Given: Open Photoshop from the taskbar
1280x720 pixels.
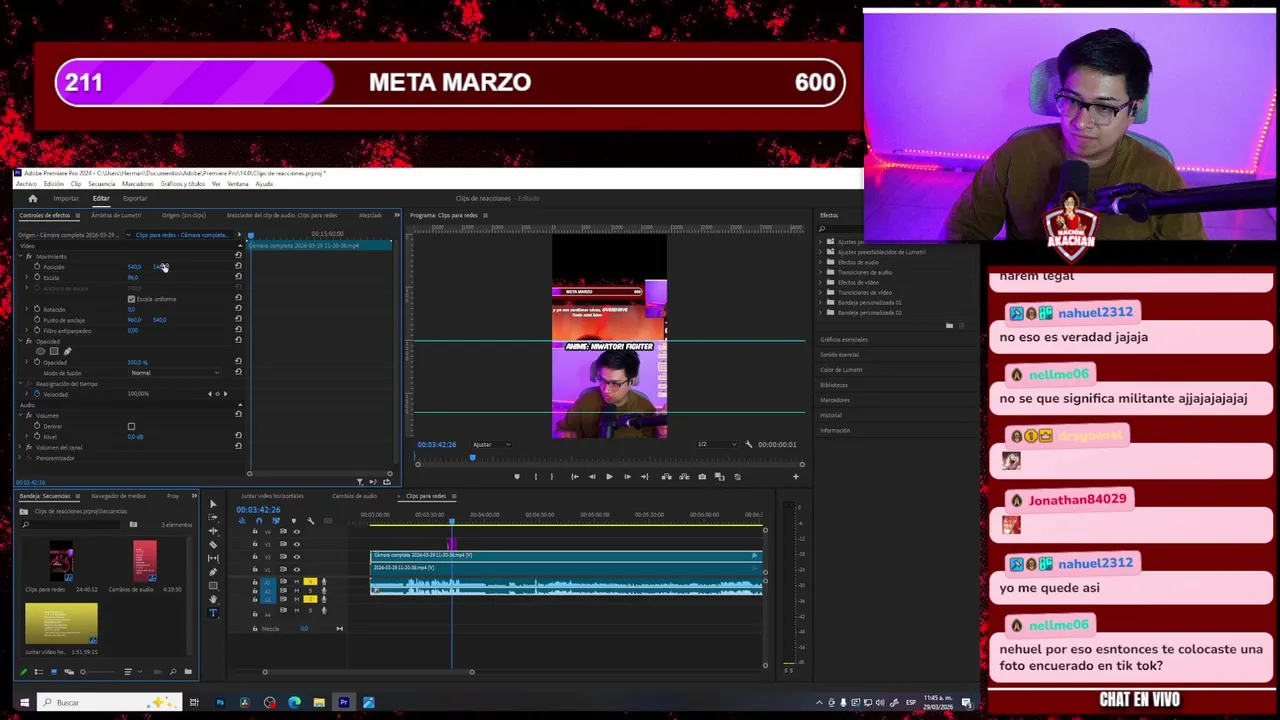Looking at the screenshot, I should tap(220, 702).
